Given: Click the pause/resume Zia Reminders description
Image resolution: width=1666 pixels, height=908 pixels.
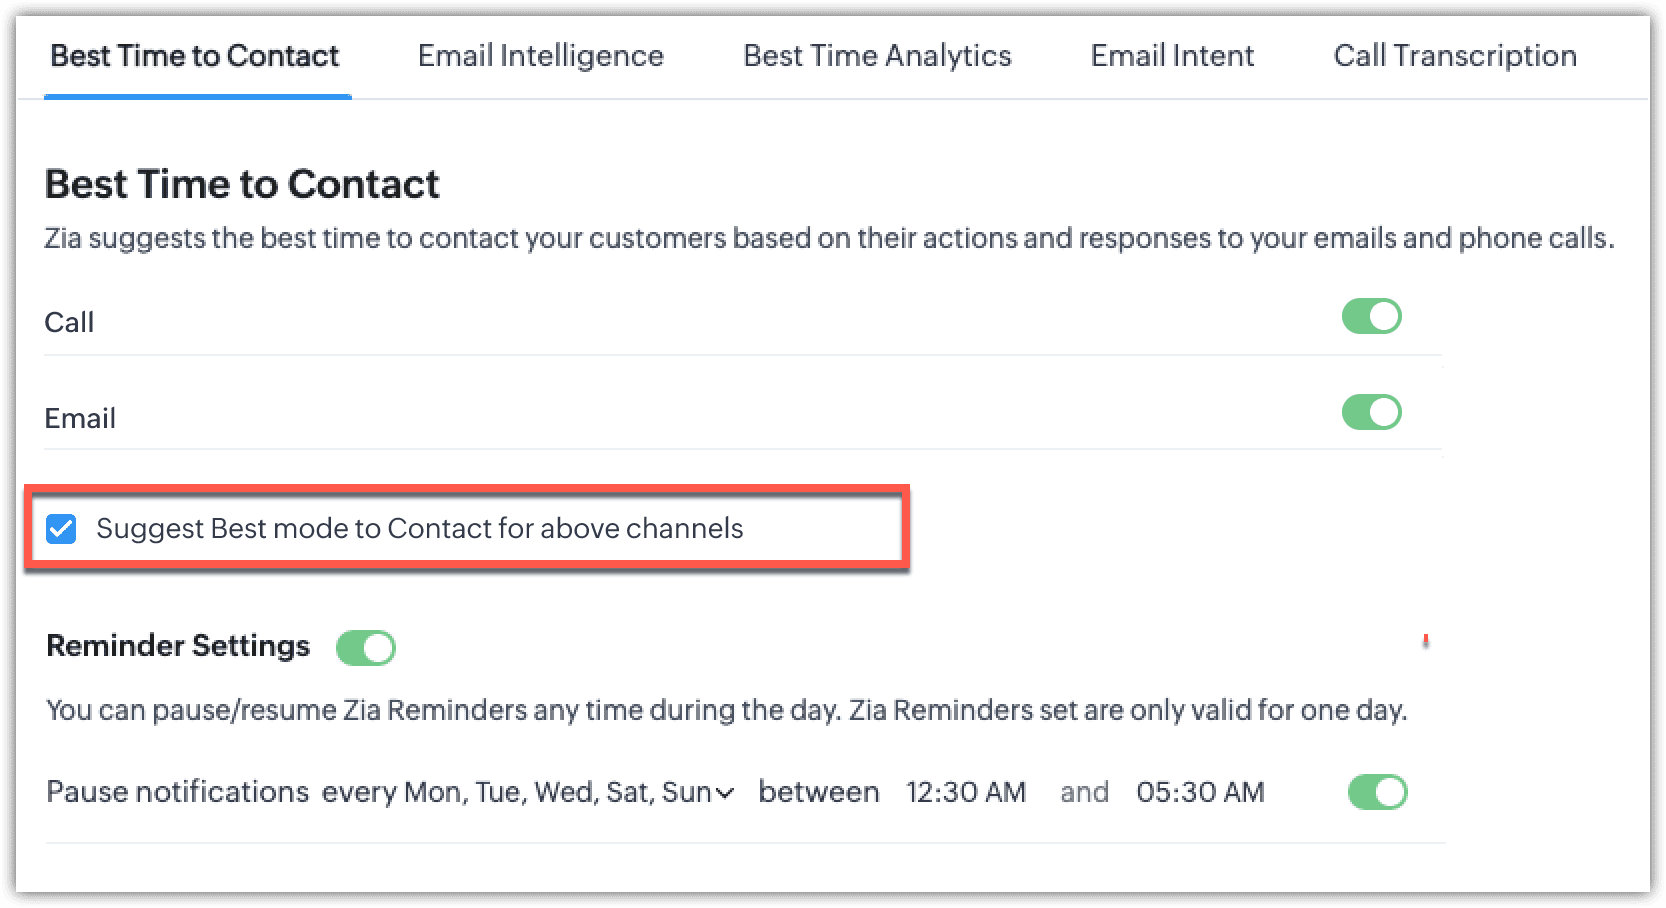Looking at the screenshot, I should (x=726, y=711).
